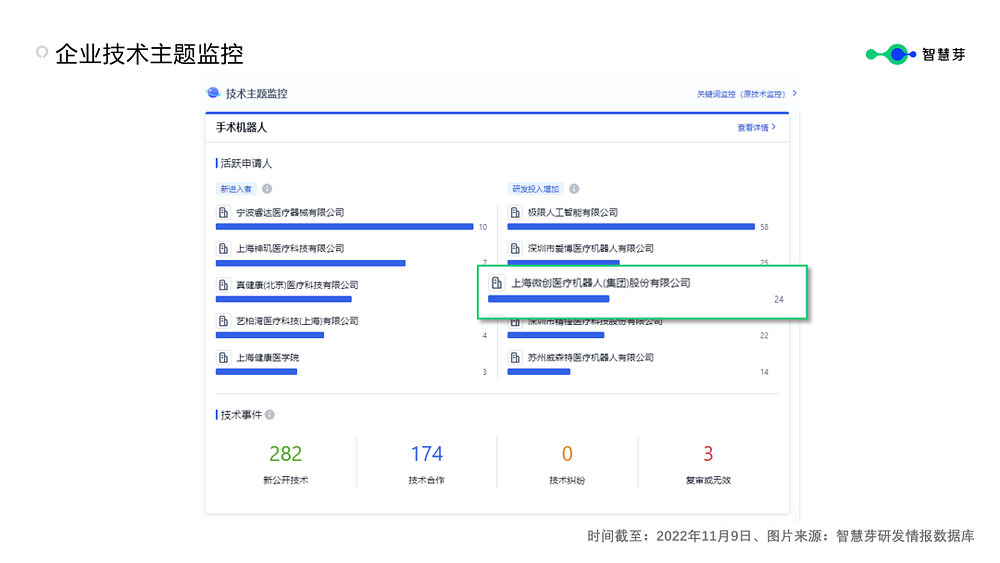Click company icon for 极限人工智能有限公司
The height and width of the screenshot is (563, 1000).
(x=515, y=212)
